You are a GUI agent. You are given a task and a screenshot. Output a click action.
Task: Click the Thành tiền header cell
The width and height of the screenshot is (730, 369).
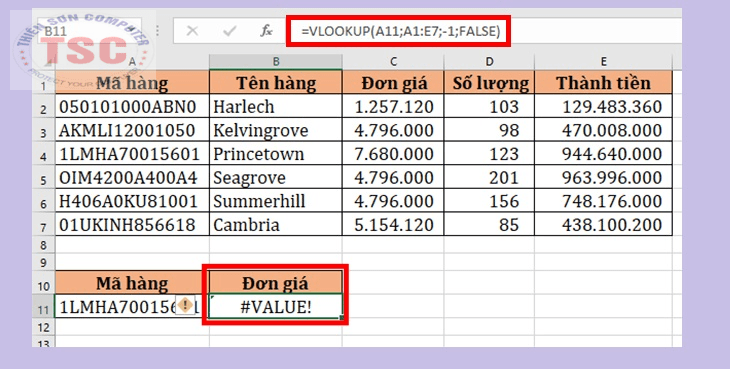[x=603, y=82]
